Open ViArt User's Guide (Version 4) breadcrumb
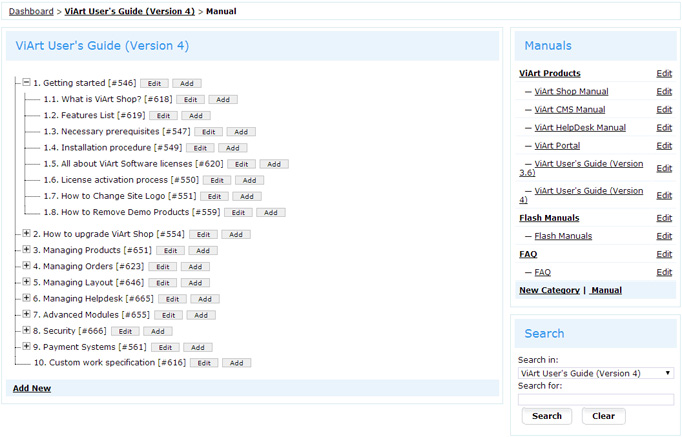 (130, 11)
